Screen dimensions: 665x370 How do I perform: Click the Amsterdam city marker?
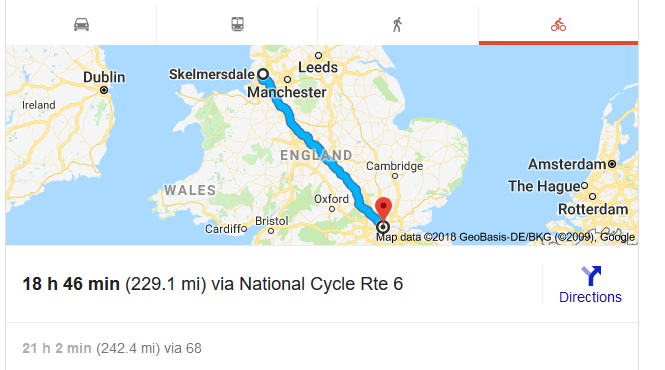[612, 164]
